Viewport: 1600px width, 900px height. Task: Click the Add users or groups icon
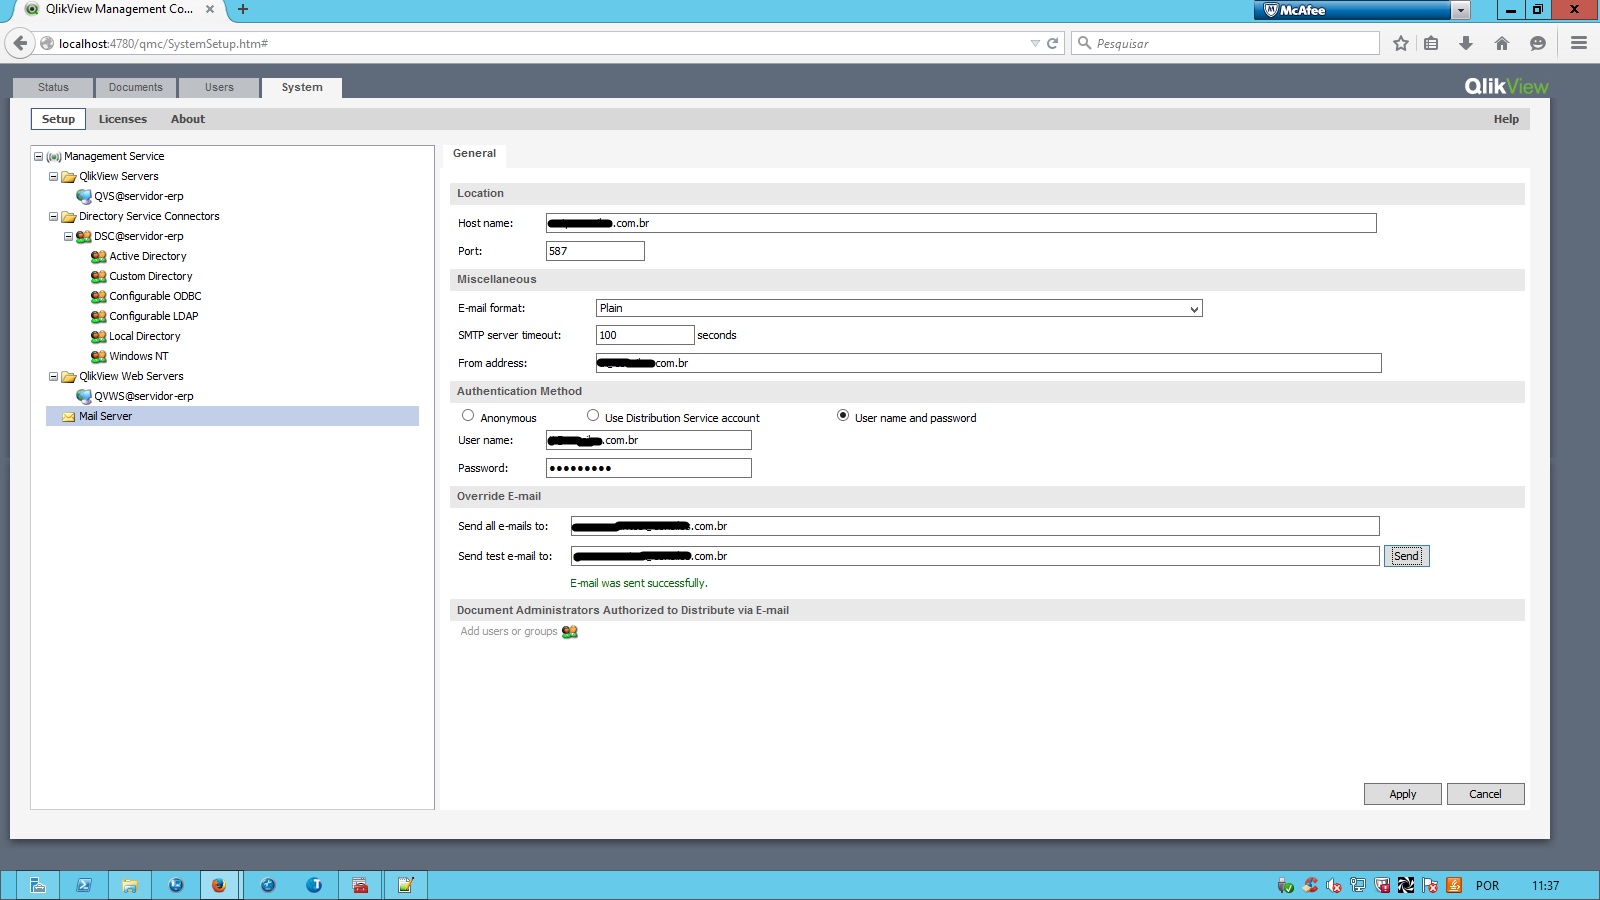click(x=570, y=631)
